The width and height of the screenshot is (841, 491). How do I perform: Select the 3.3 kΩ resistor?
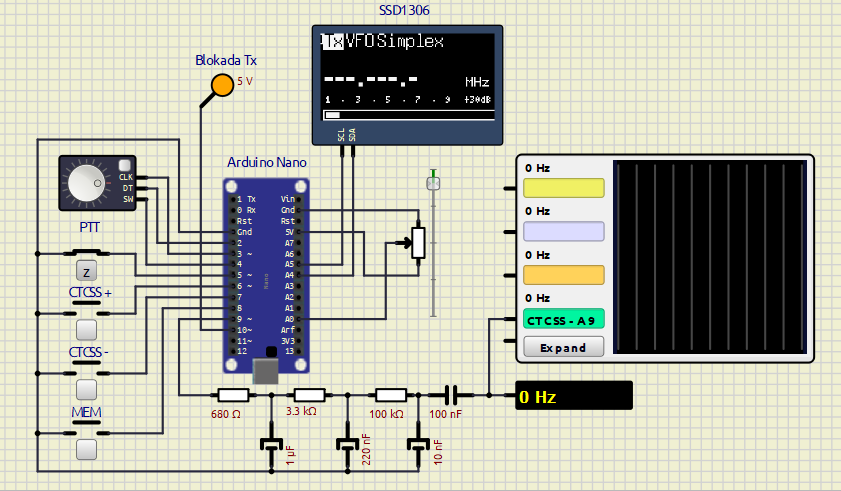click(x=309, y=395)
